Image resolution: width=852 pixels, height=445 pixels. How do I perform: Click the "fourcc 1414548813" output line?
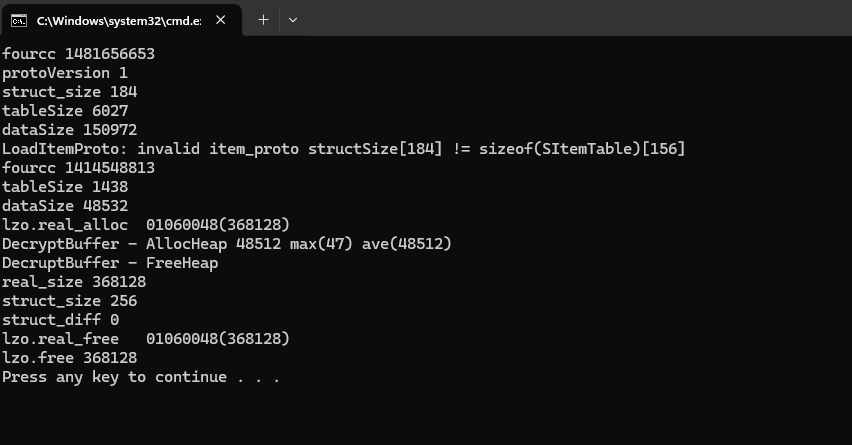(78, 168)
